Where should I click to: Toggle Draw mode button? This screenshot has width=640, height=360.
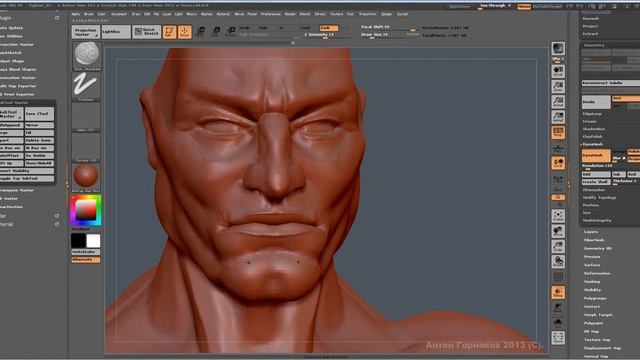(x=184, y=32)
